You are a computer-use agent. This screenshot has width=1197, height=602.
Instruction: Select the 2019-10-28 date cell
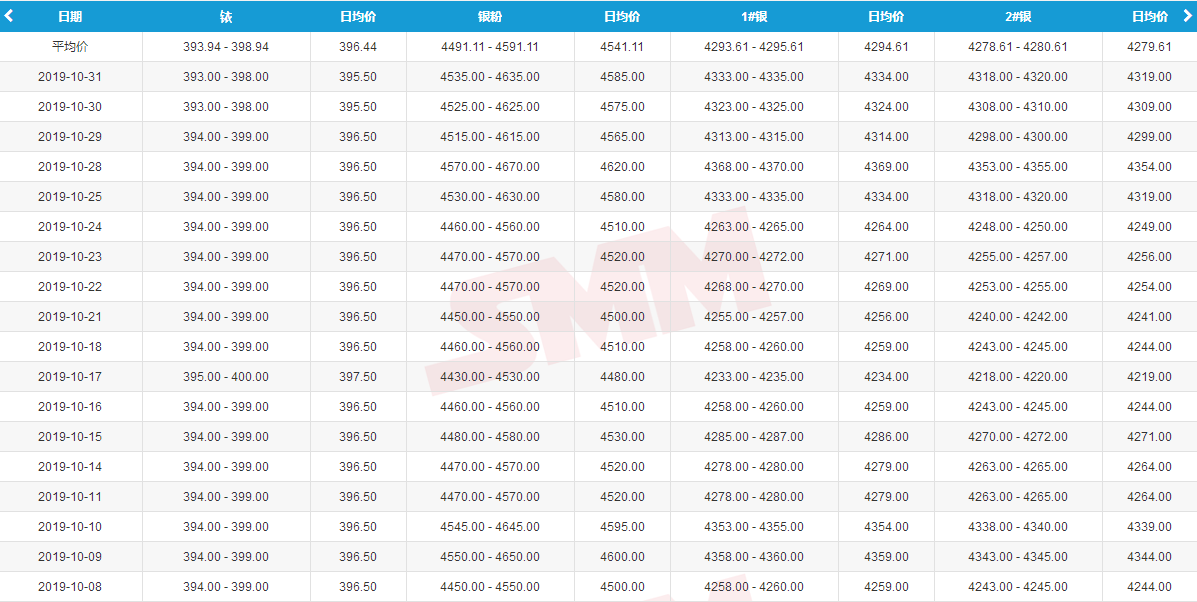(x=70, y=167)
